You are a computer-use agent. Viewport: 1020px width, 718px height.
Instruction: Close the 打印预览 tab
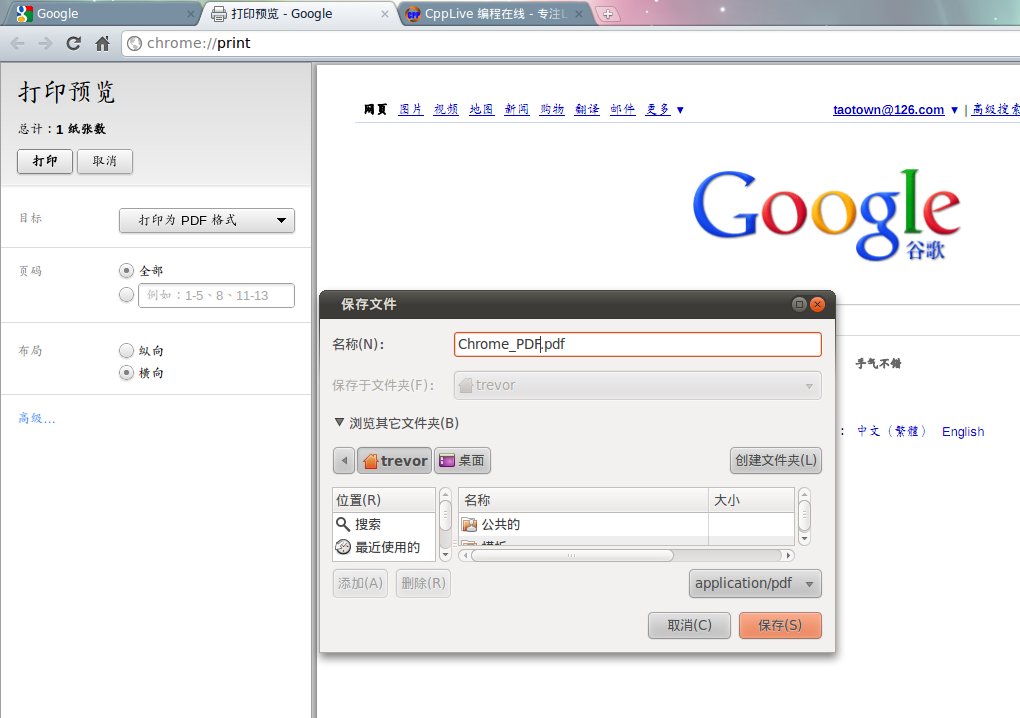[x=385, y=14]
